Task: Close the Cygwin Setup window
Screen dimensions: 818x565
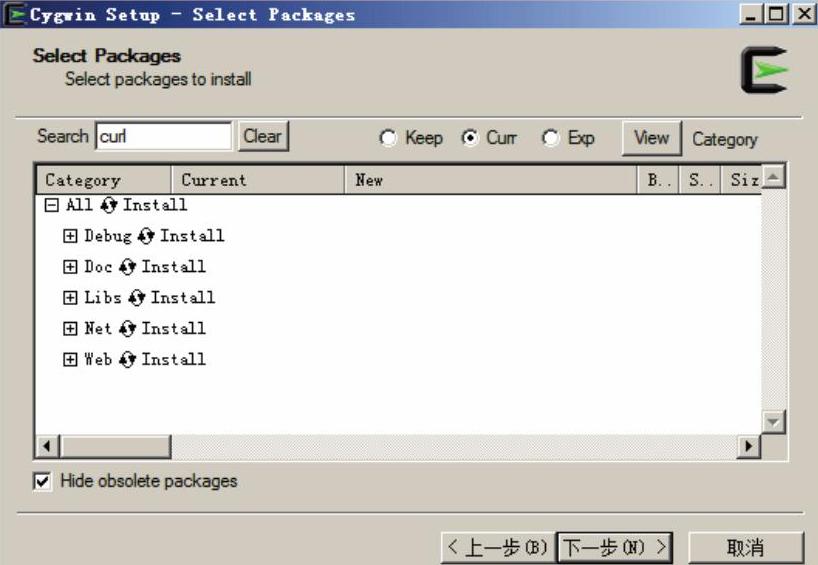Action: tap(803, 14)
